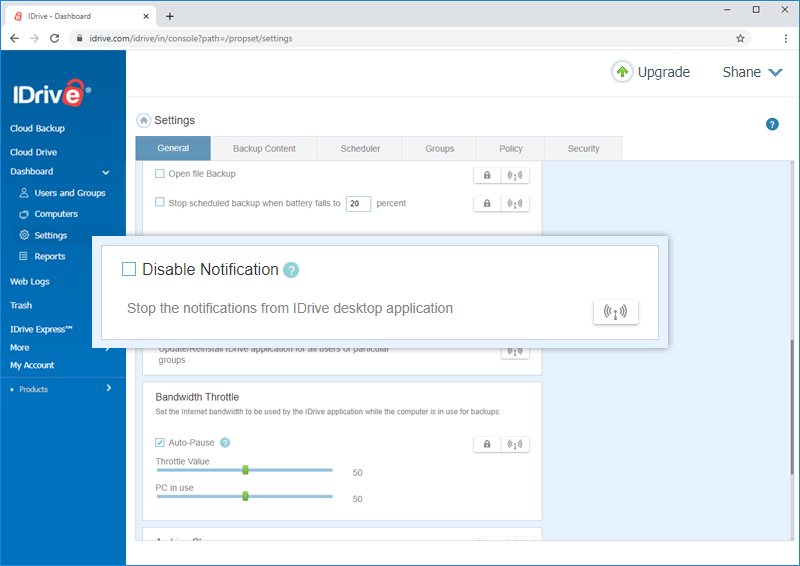The image size is (800, 566).
Task: Open the blue help icon near Settings header
Action: point(772,124)
